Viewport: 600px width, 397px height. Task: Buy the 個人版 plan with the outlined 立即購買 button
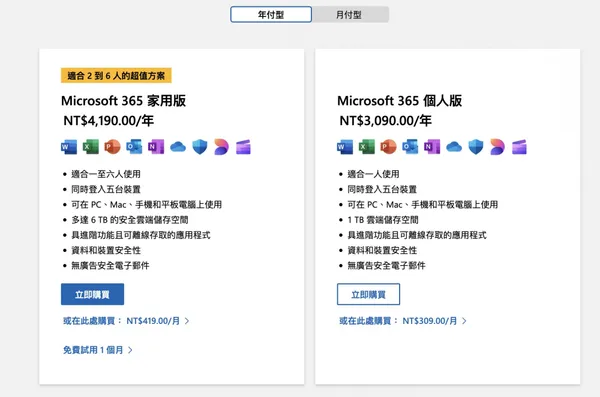coord(368,294)
